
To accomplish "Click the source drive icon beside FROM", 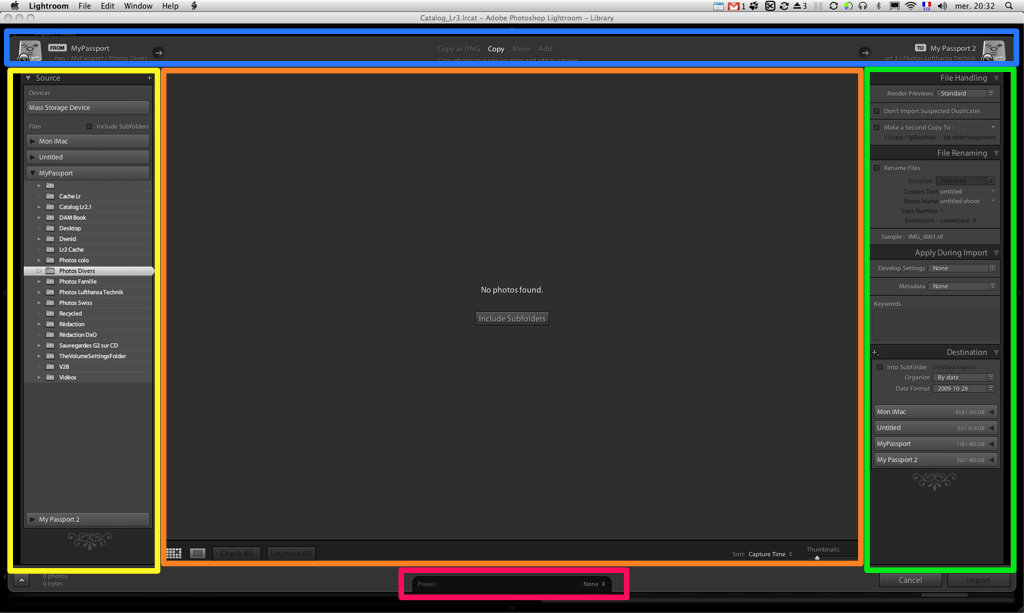I will (29, 50).
